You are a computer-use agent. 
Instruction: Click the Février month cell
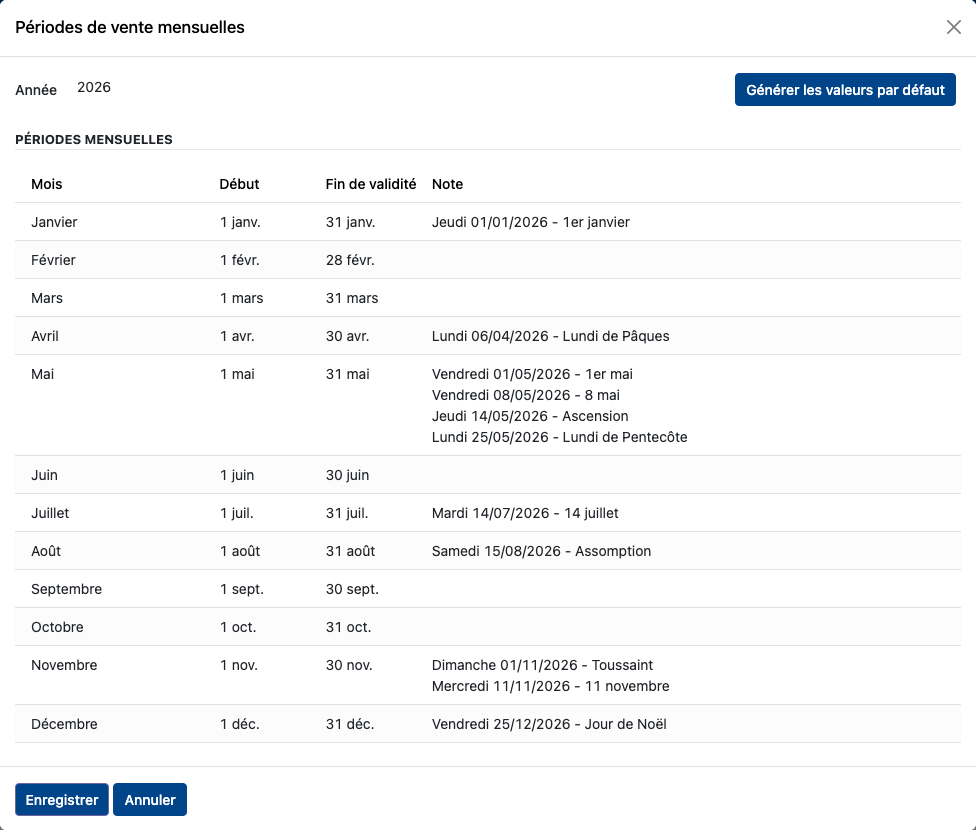54,260
